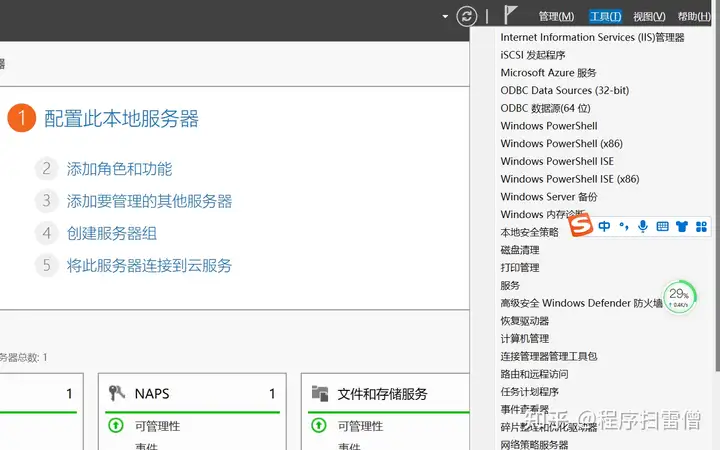The height and width of the screenshot is (450, 720).
Task: Open the 视图(V) menu
Action: (649, 17)
